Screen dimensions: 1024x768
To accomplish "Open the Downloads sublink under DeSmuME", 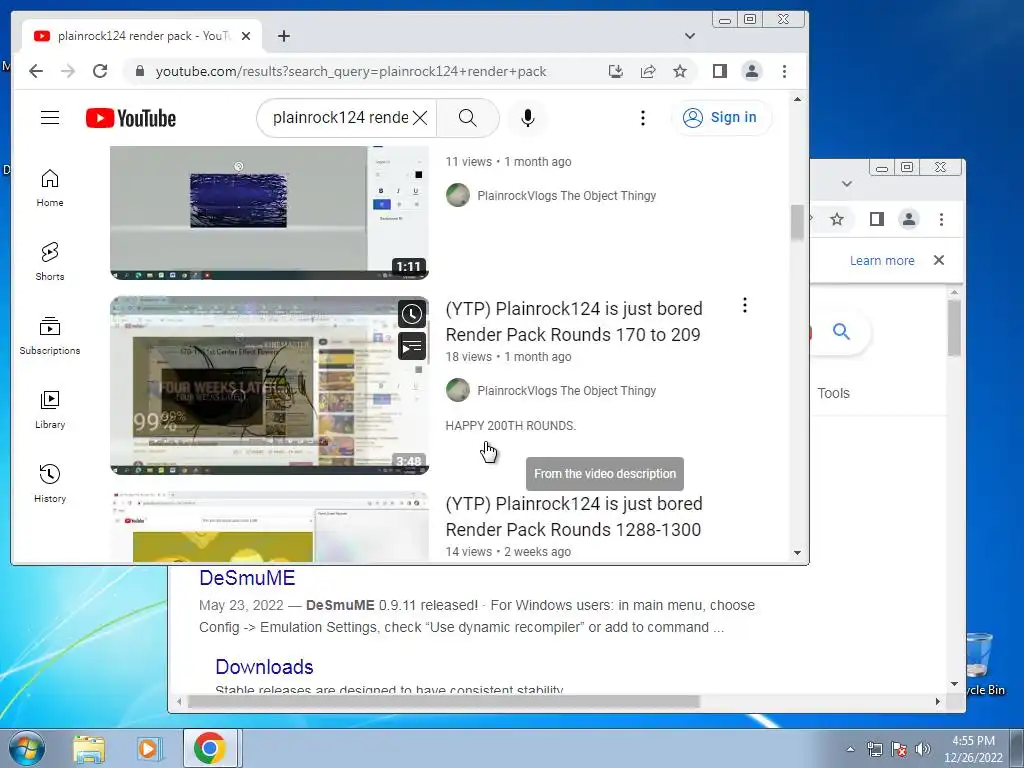I will (264, 667).
